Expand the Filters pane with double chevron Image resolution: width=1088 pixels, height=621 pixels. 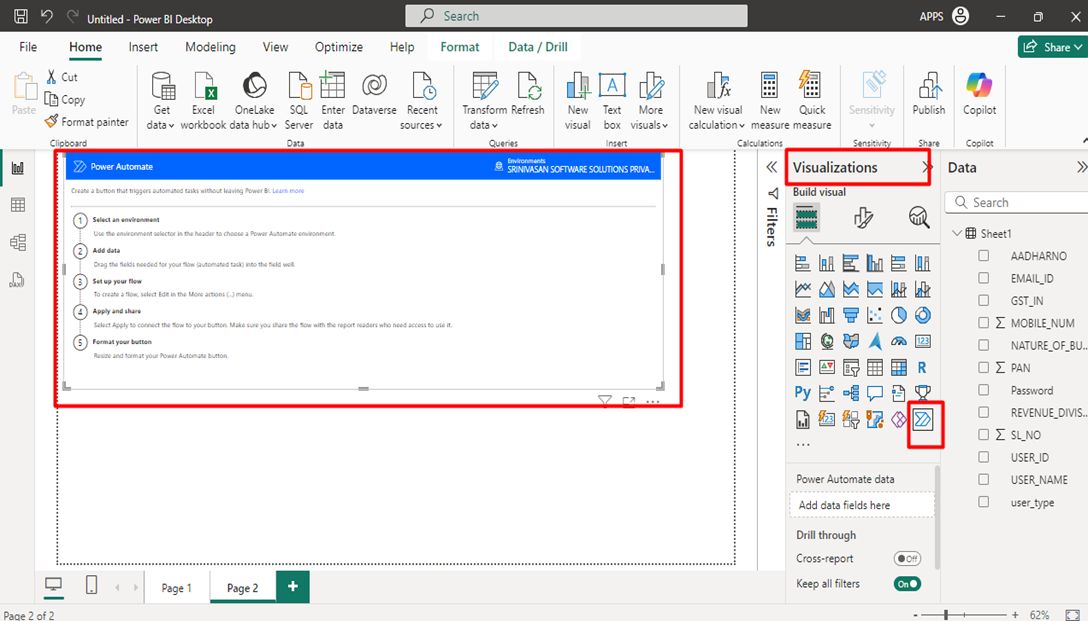[x=772, y=167]
